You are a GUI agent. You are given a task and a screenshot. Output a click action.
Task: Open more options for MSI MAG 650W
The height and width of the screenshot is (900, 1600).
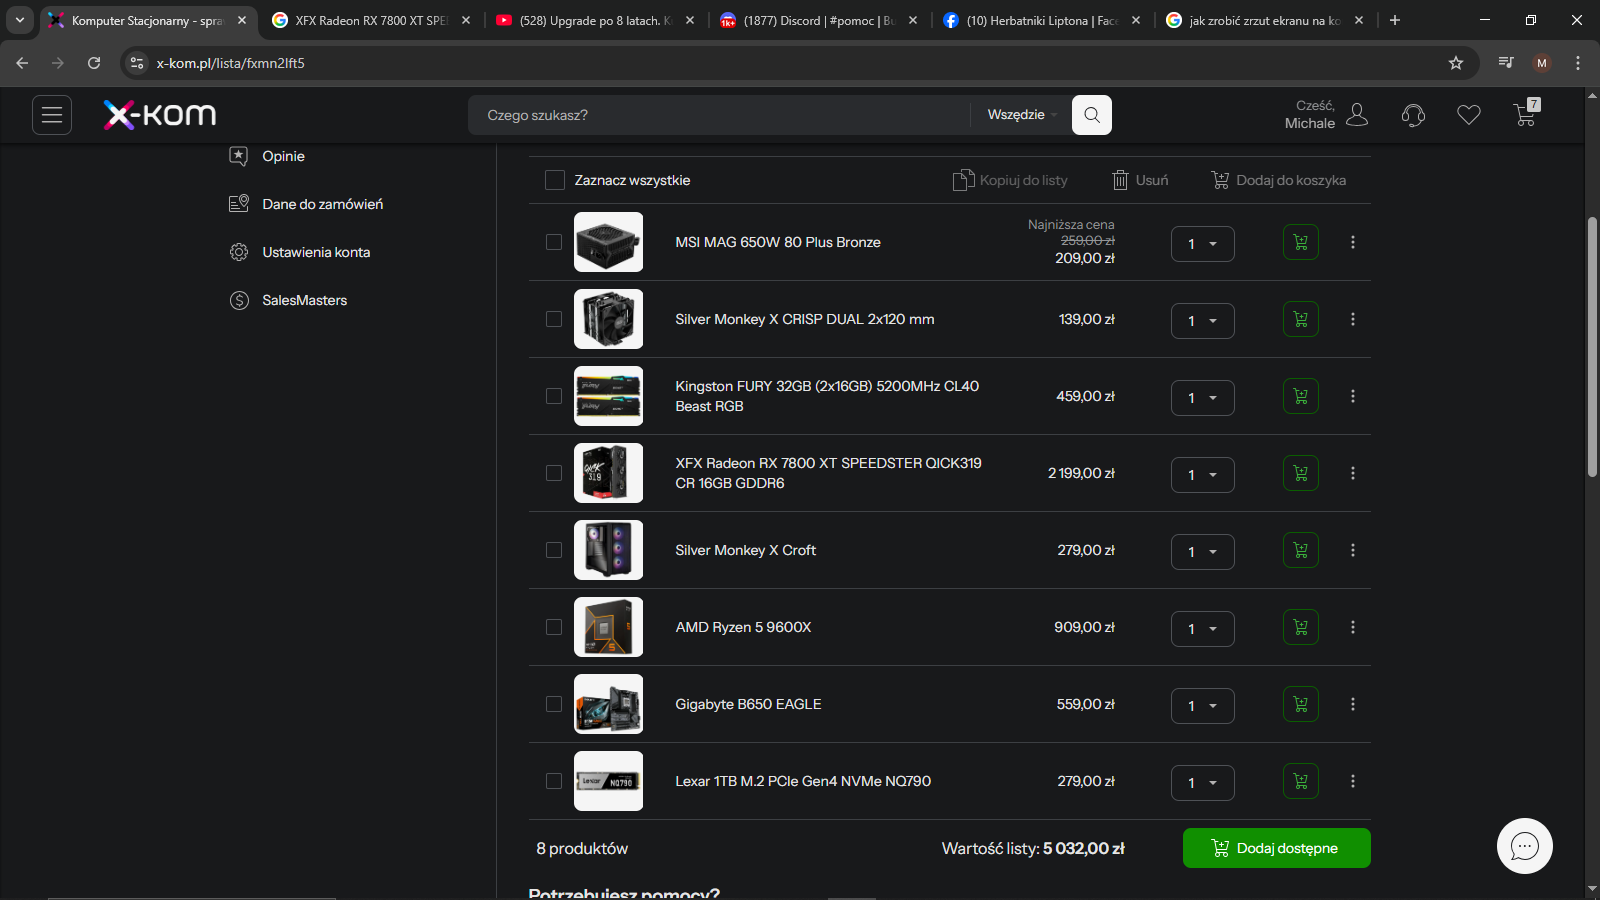tap(1353, 242)
